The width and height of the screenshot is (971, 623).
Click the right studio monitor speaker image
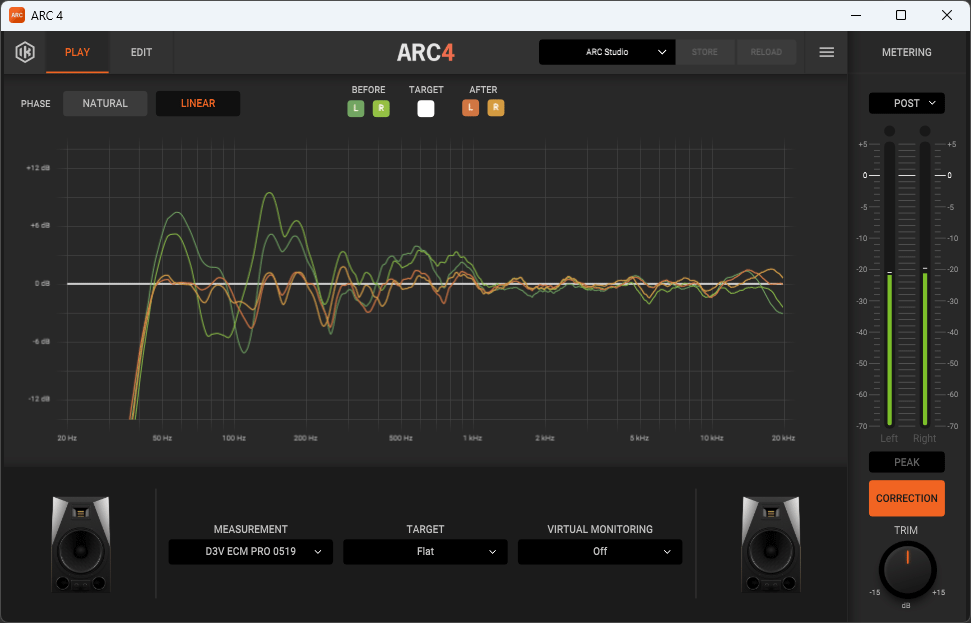[770, 544]
